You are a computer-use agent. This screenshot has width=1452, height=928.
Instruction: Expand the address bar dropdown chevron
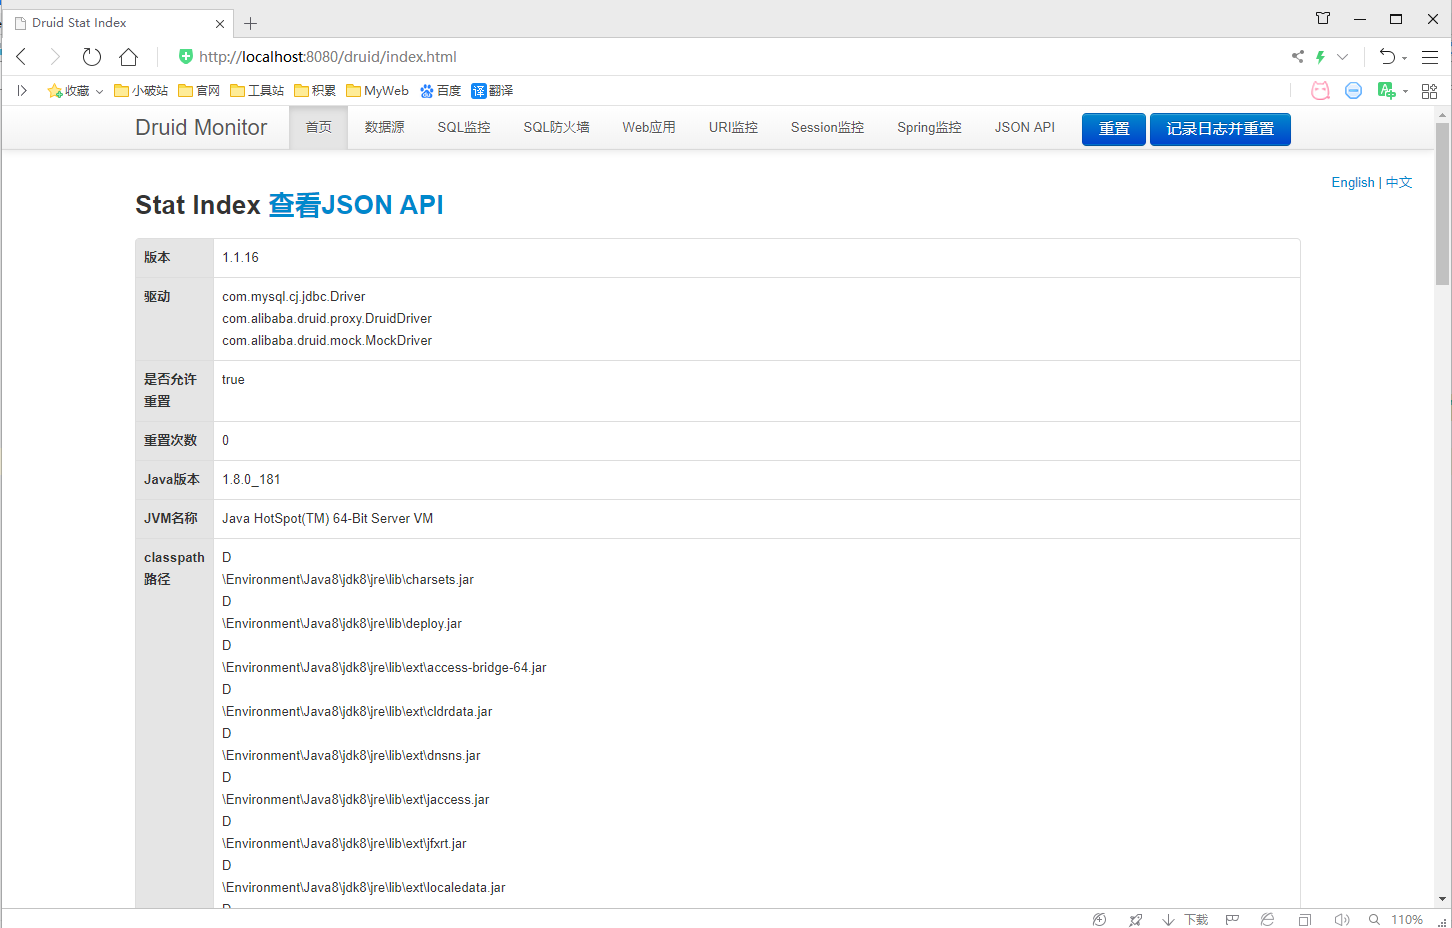1342,57
